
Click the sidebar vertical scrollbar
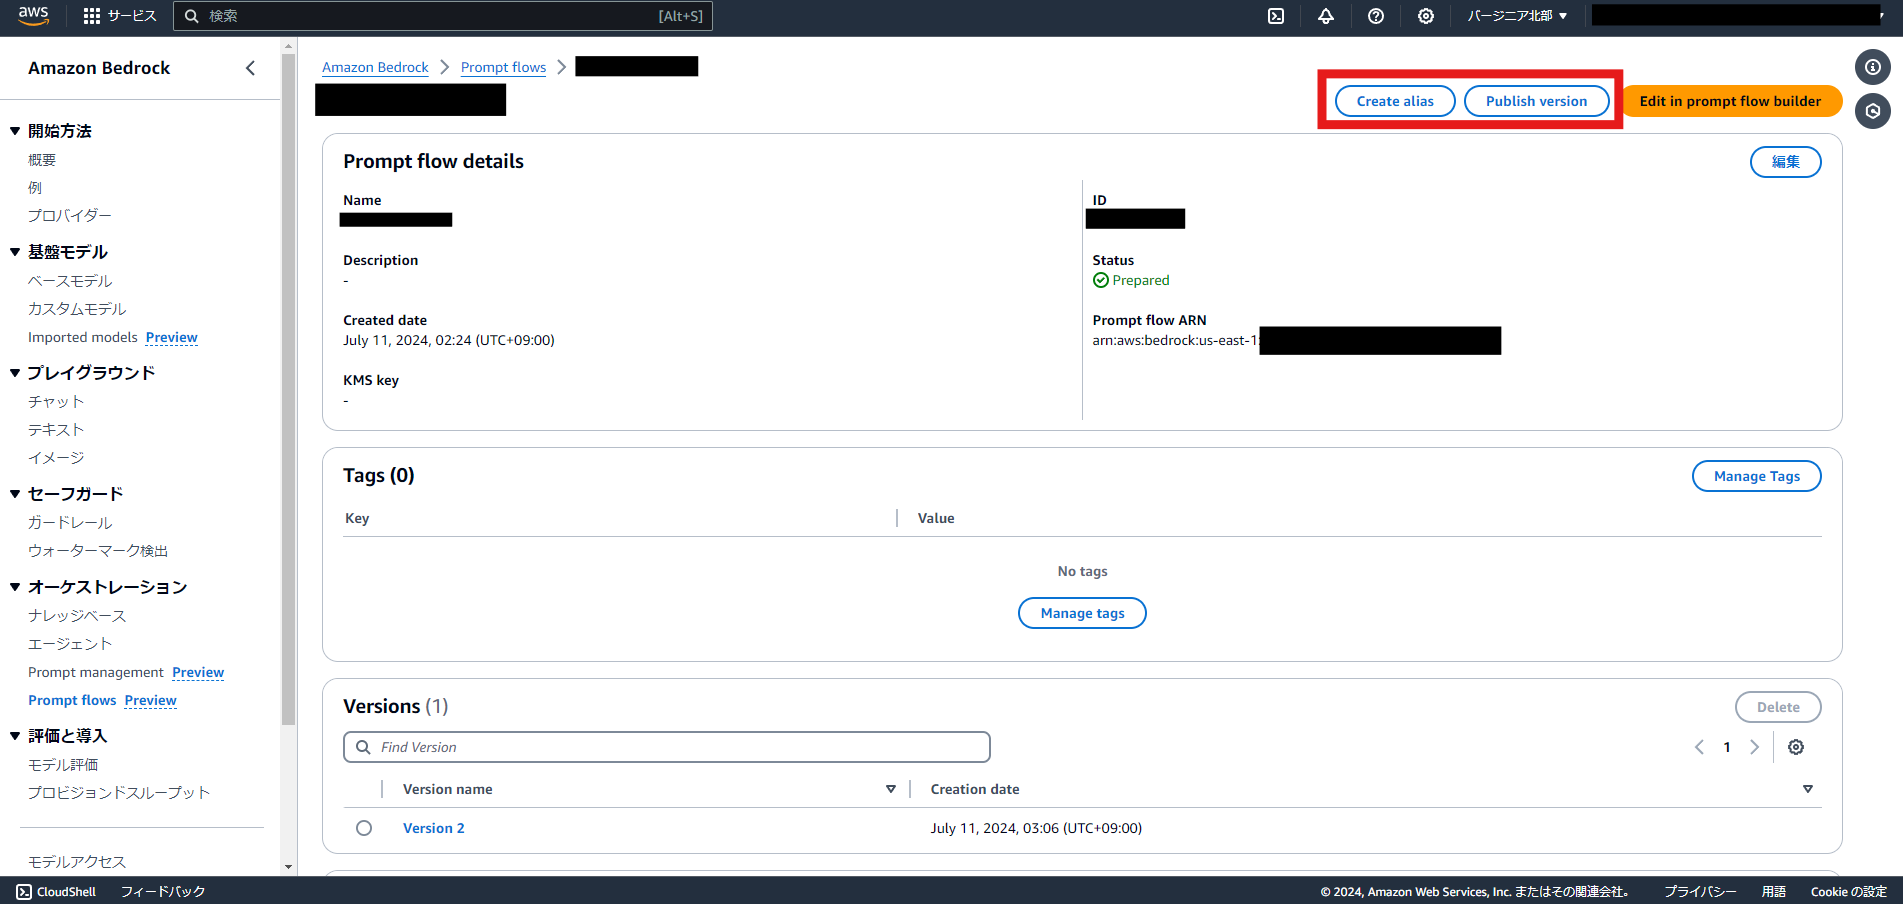tap(289, 400)
